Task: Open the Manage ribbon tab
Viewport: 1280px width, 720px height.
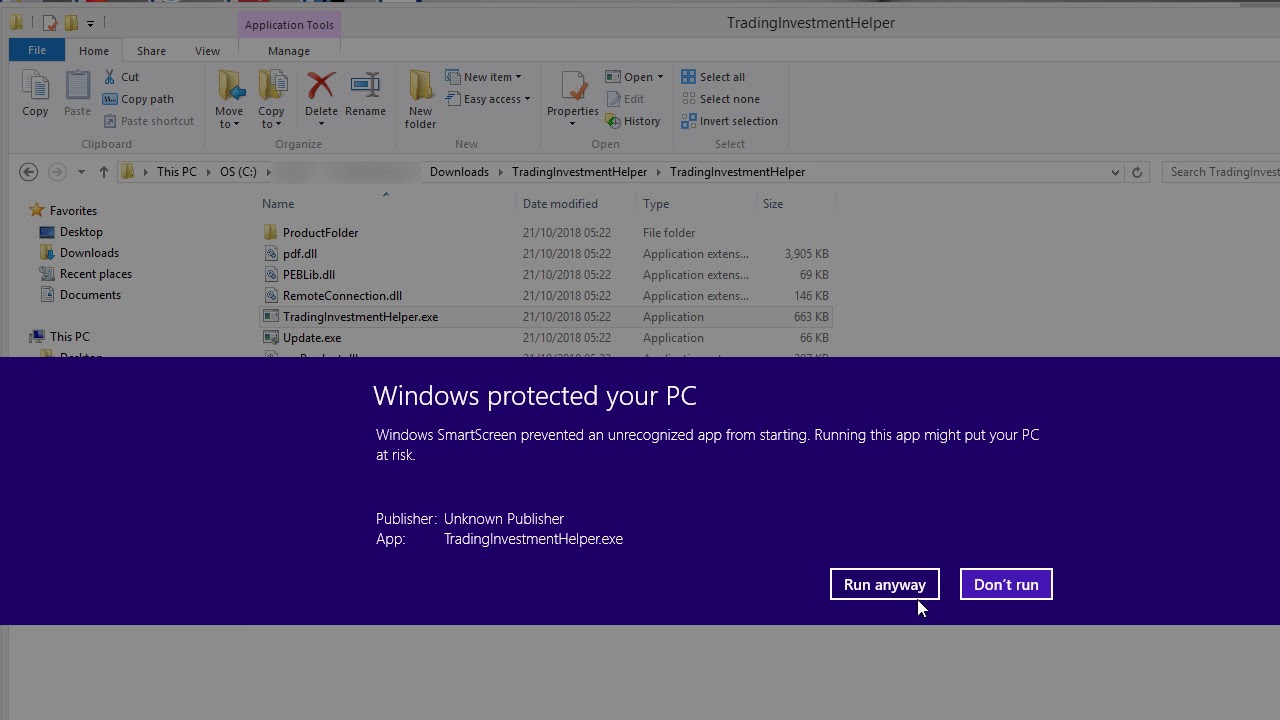Action: pyautogui.click(x=289, y=51)
